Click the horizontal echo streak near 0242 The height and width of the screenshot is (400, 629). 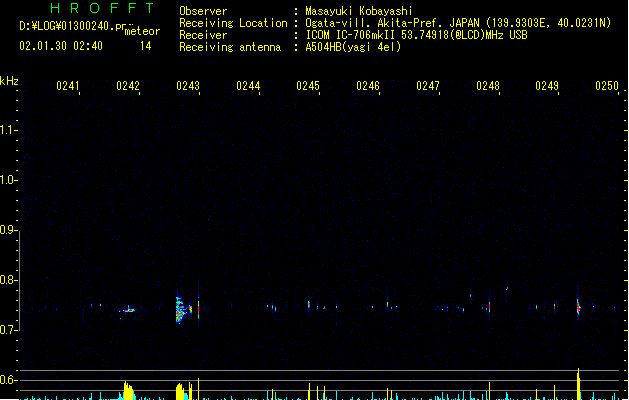coord(128,310)
